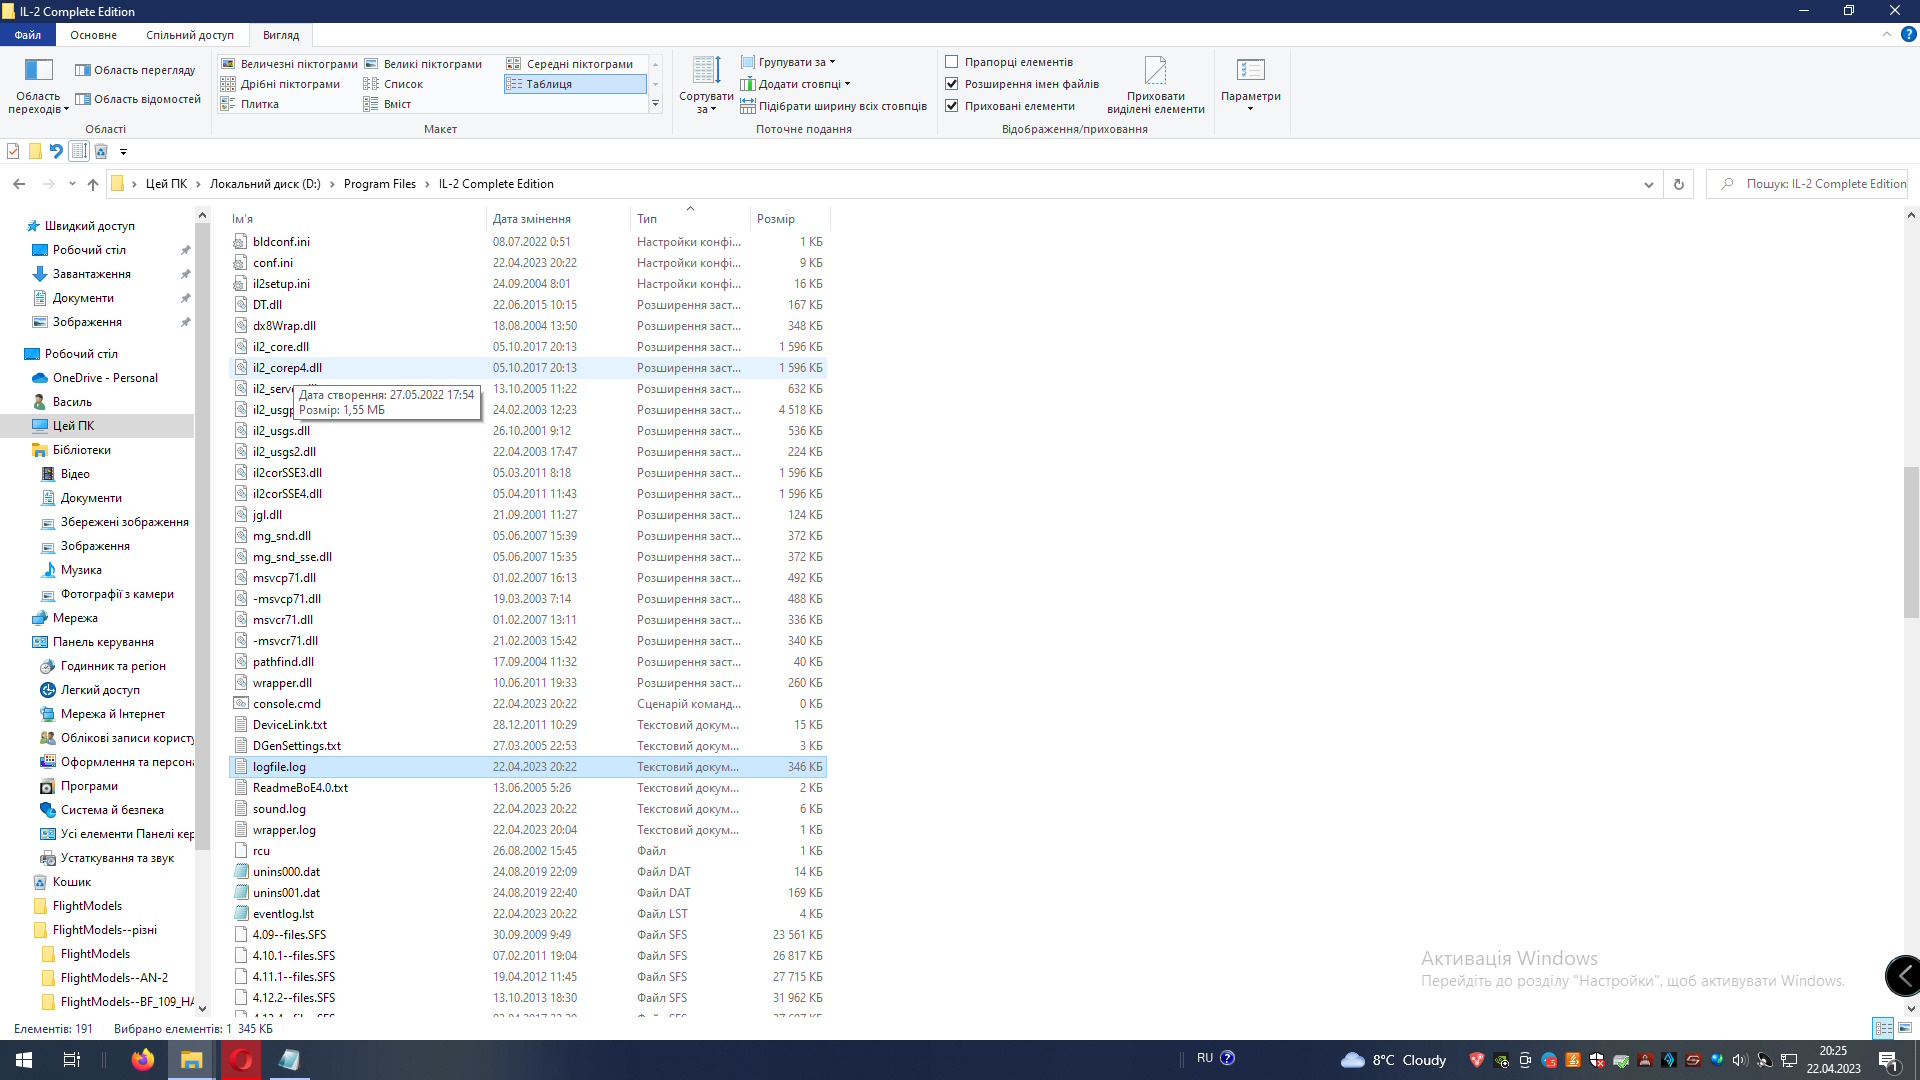Open the address bar history dropdown arrow
1920x1080 pixels.
pos(1648,184)
